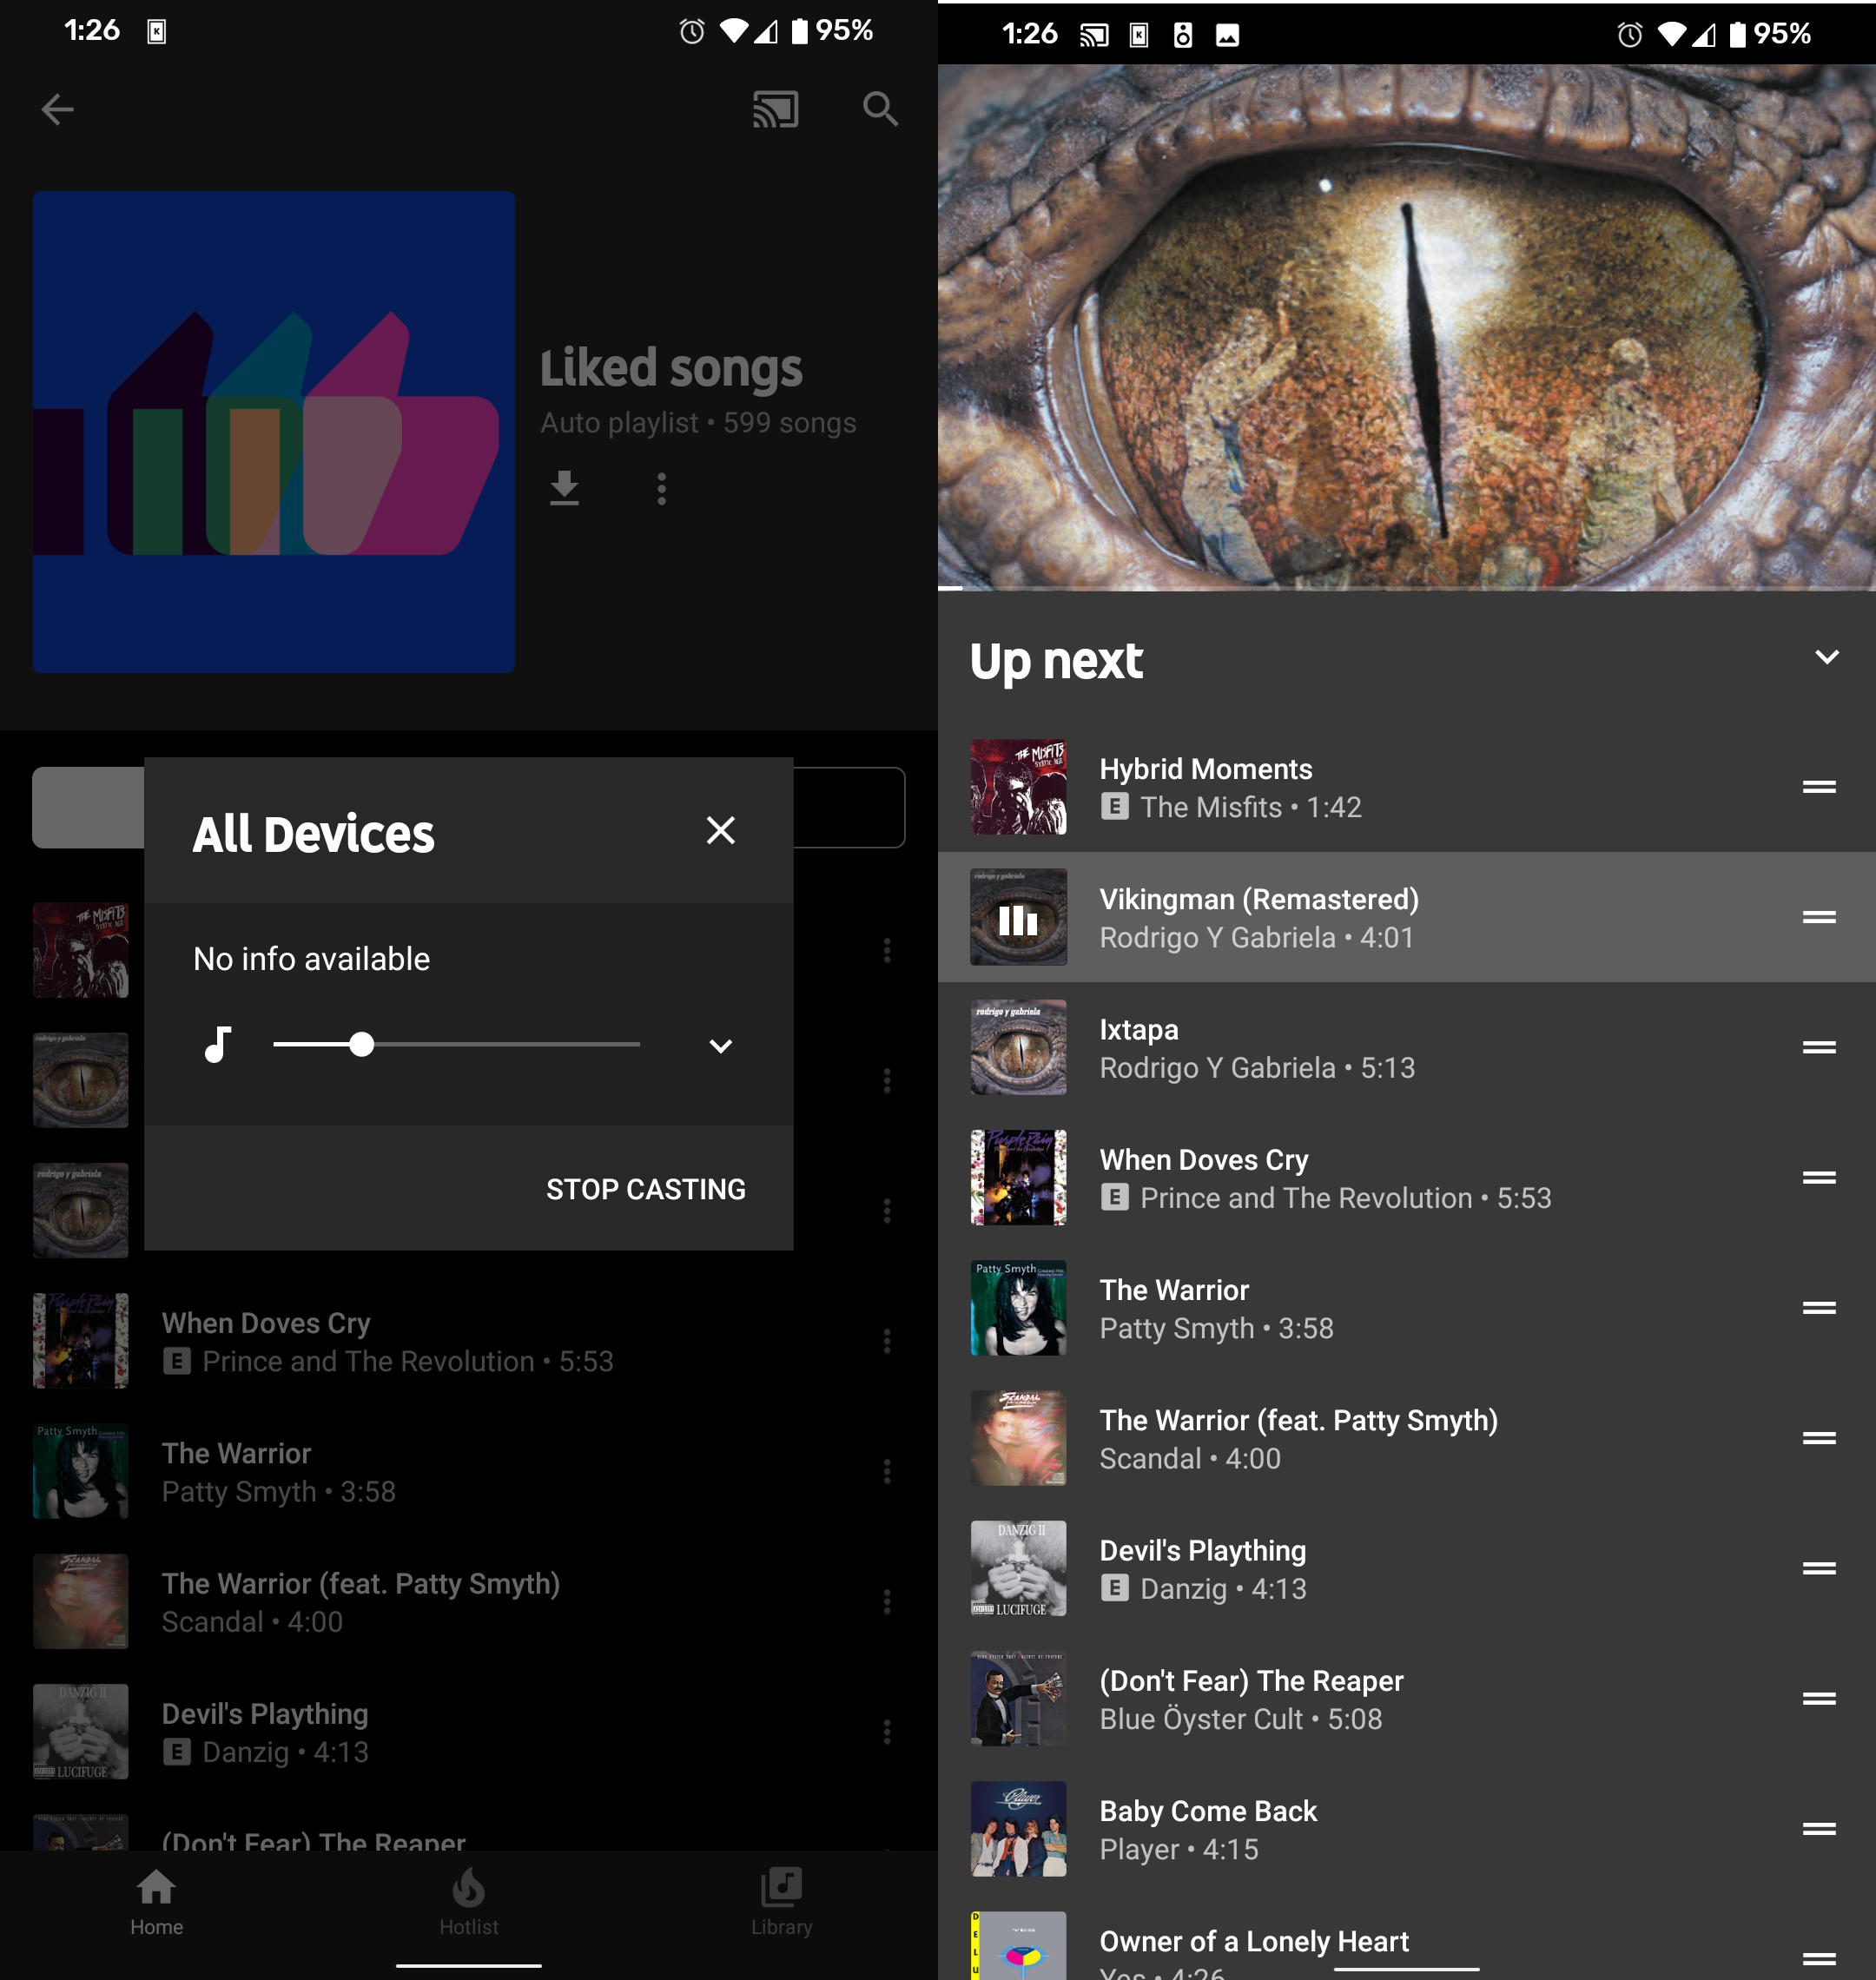Image resolution: width=1876 pixels, height=1980 pixels.
Task: Click the back arrow navigation icon
Action: coord(58,109)
